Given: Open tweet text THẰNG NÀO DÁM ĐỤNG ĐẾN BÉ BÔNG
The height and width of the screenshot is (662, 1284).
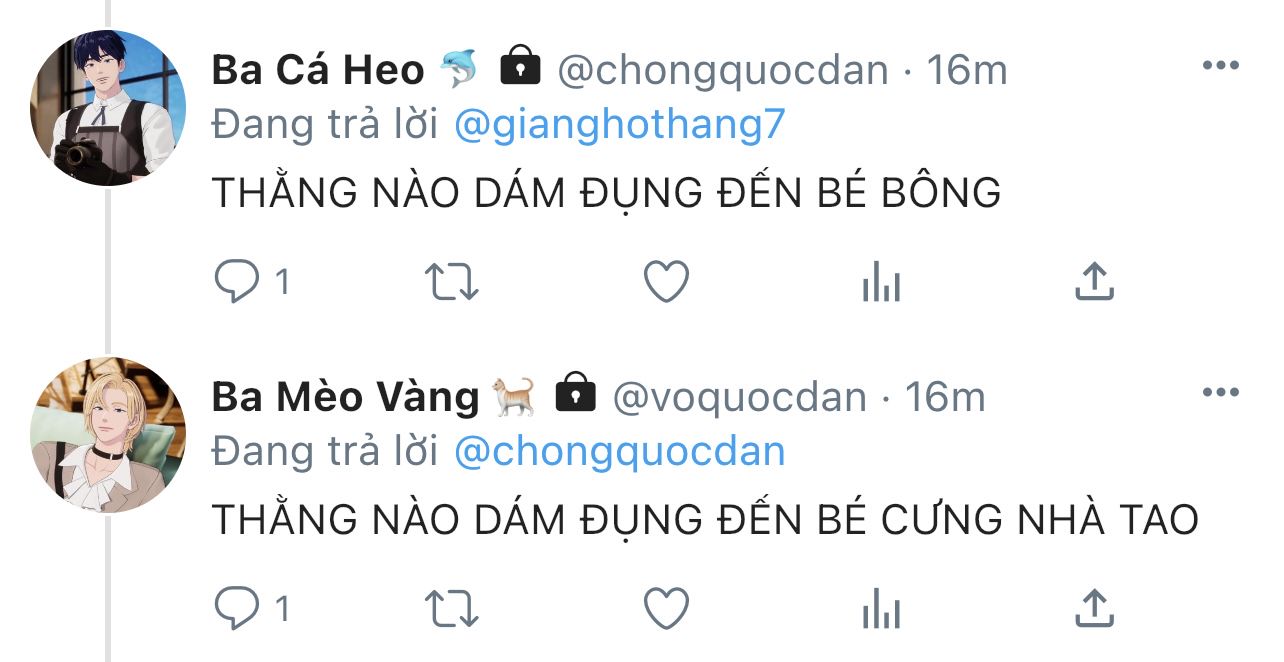Looking at the screenshot, I should (x=606, y=190).
